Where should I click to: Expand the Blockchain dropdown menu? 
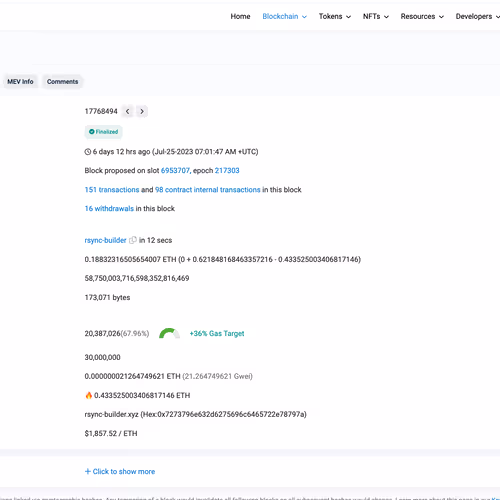tap(284, 16)
